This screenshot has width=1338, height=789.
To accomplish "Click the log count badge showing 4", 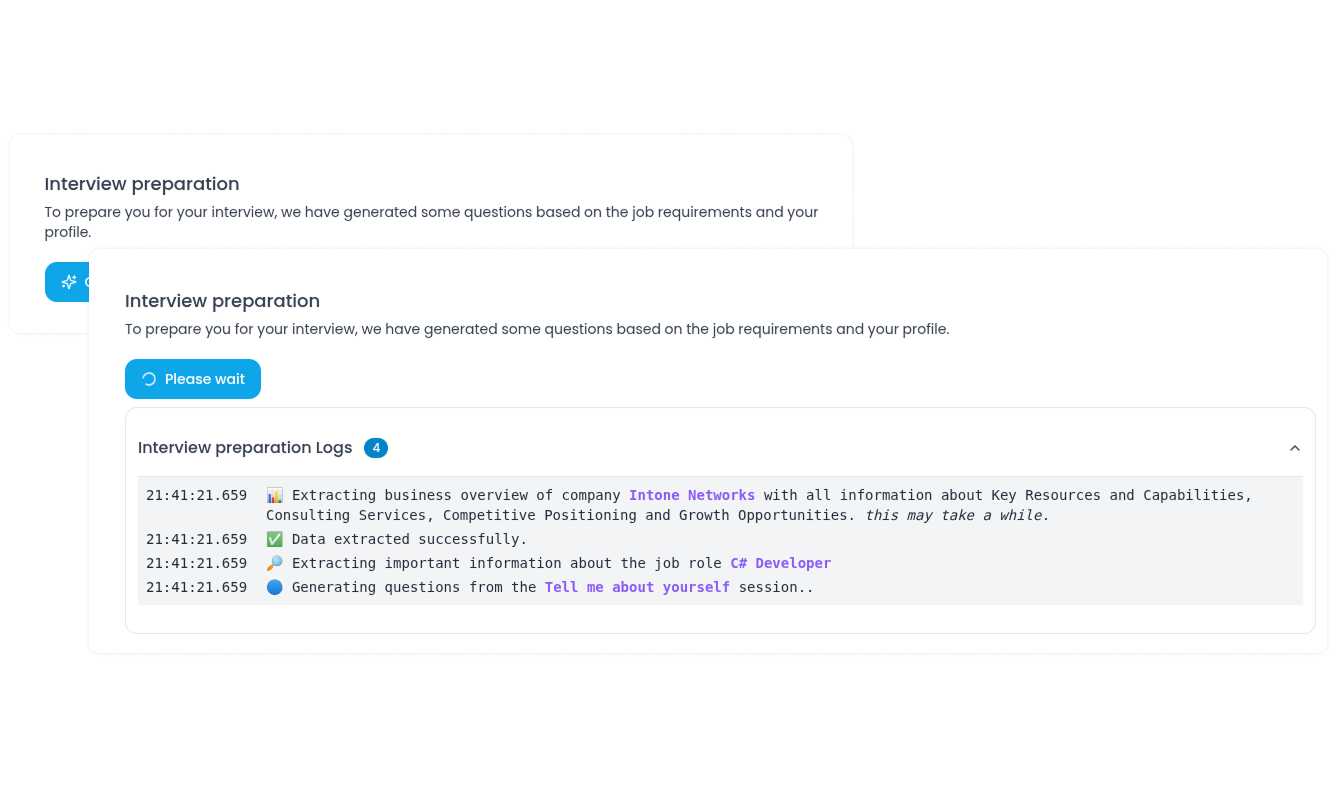I will coord(376,448).
